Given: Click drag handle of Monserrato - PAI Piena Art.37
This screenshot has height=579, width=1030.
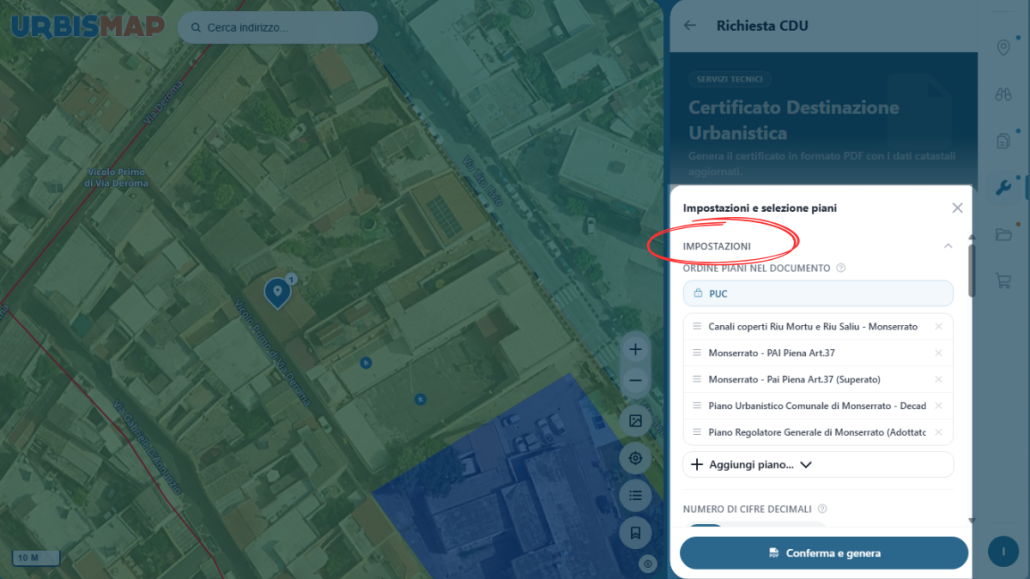Looking at the screenshot, I should 697,353.
